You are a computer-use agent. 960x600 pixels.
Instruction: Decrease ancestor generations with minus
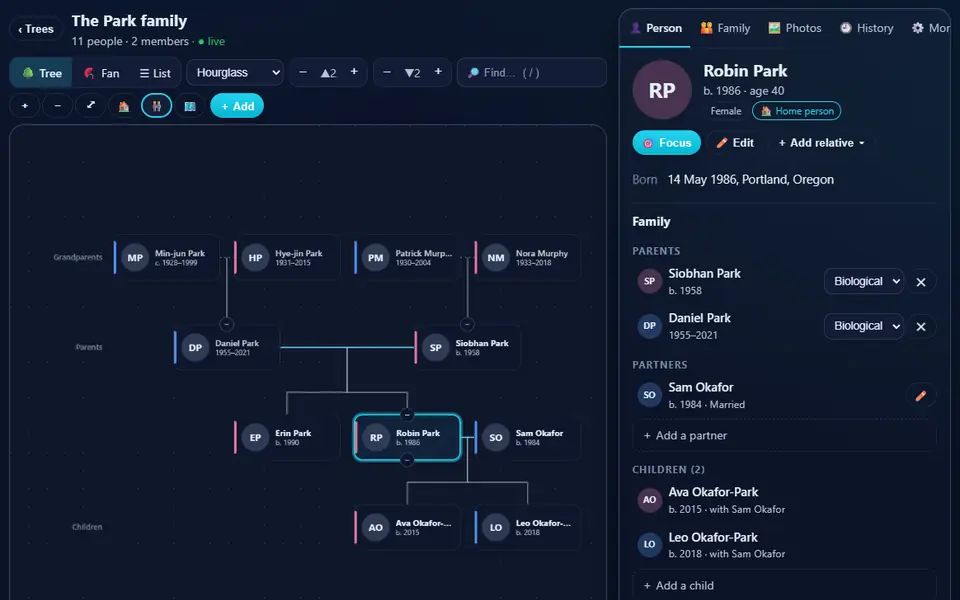click(303, 72)
